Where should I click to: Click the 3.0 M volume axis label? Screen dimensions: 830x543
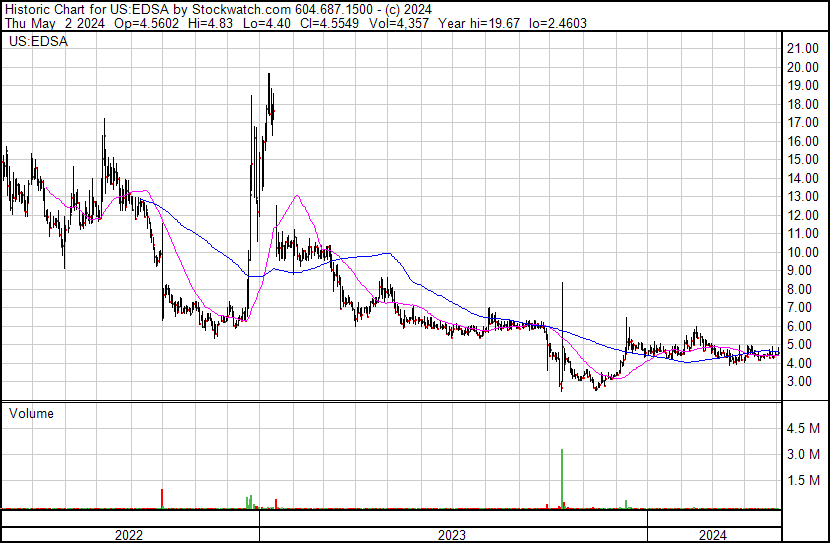[x=804, y=455]
